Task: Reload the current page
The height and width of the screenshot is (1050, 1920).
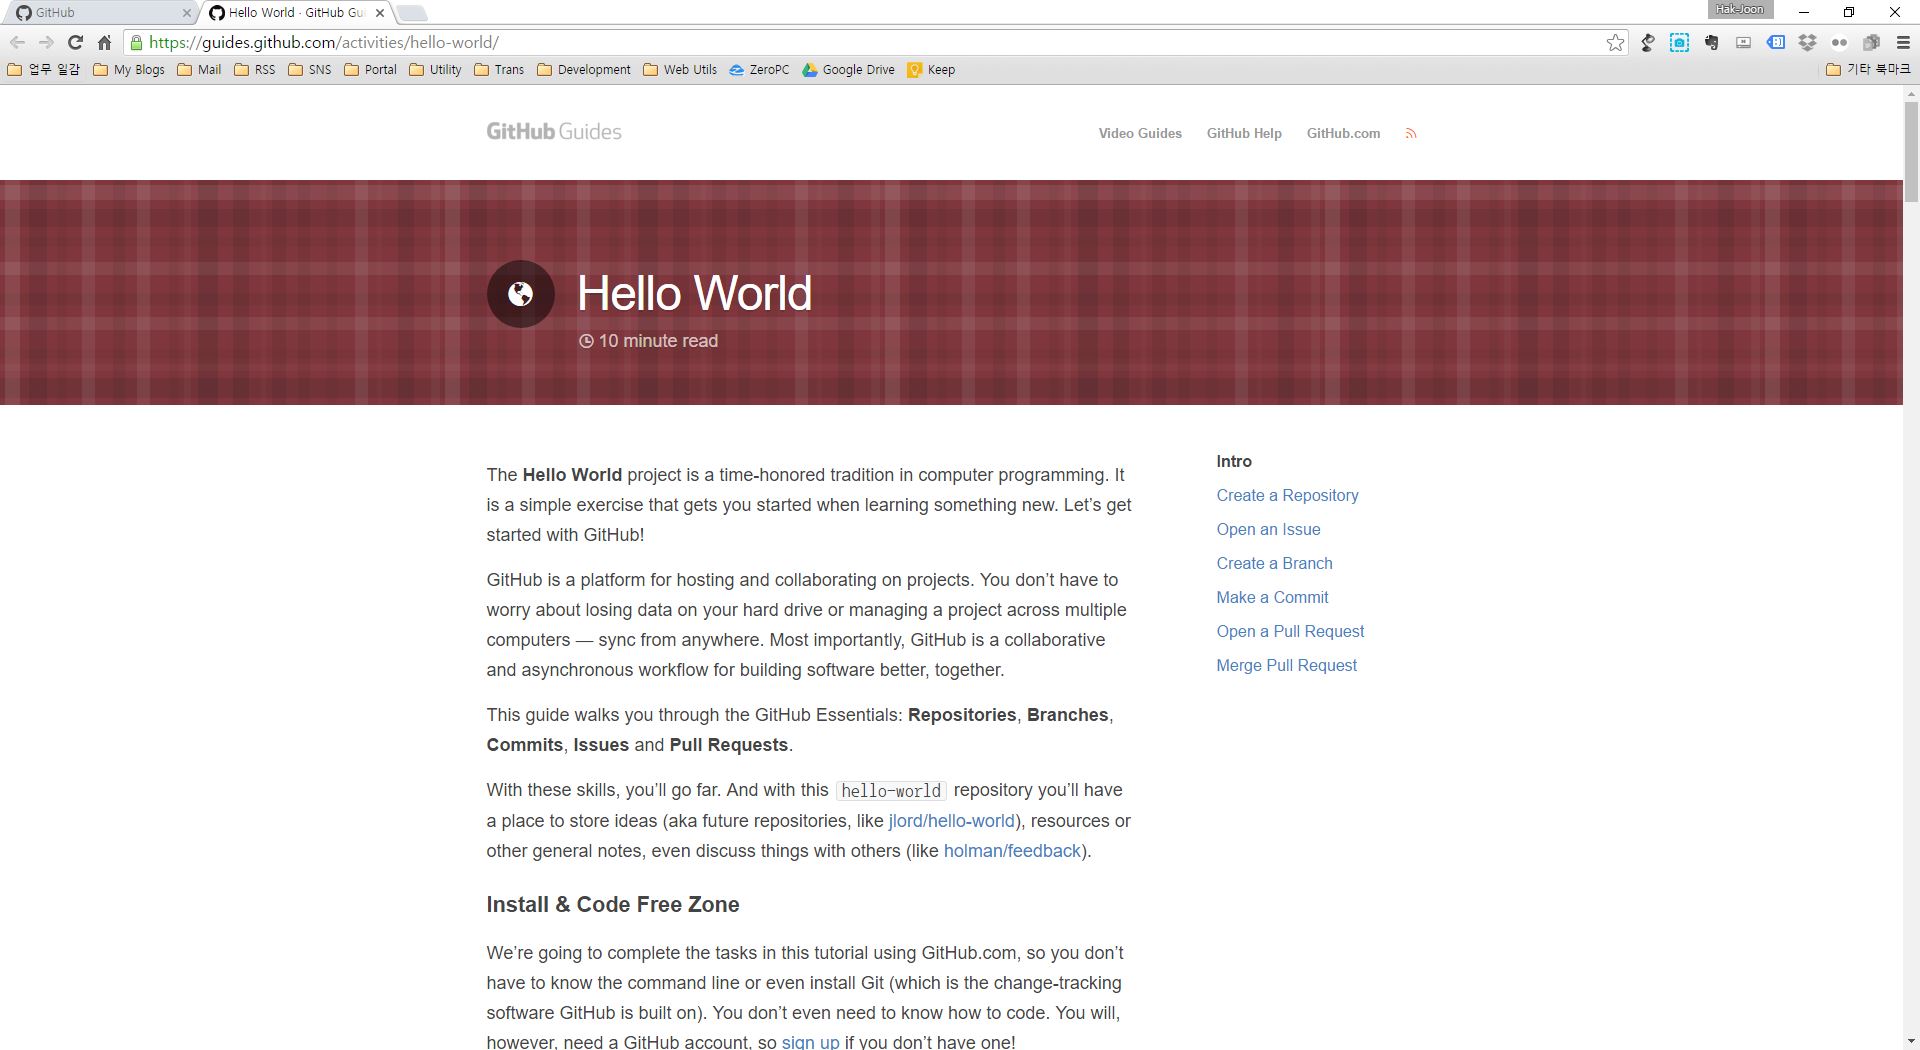Action: (x=75, y=42)
